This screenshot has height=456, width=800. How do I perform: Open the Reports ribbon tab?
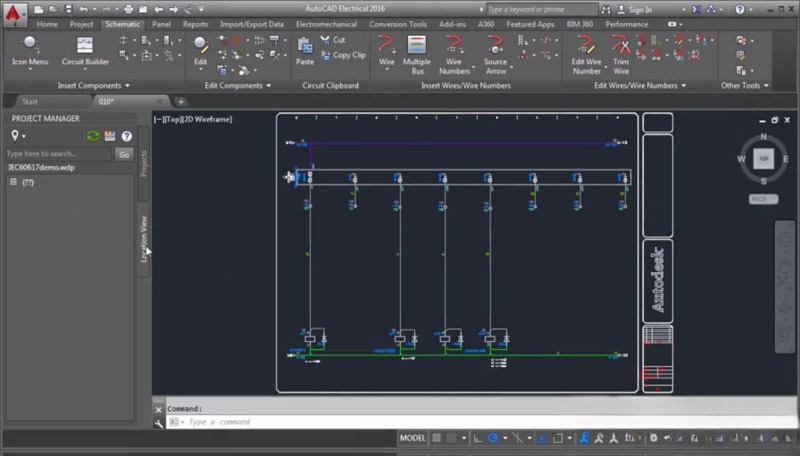[x=195, y=24]
